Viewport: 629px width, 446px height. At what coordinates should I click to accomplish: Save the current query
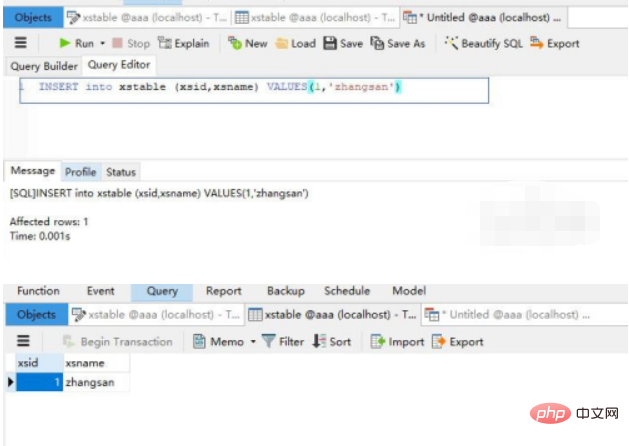343,43
